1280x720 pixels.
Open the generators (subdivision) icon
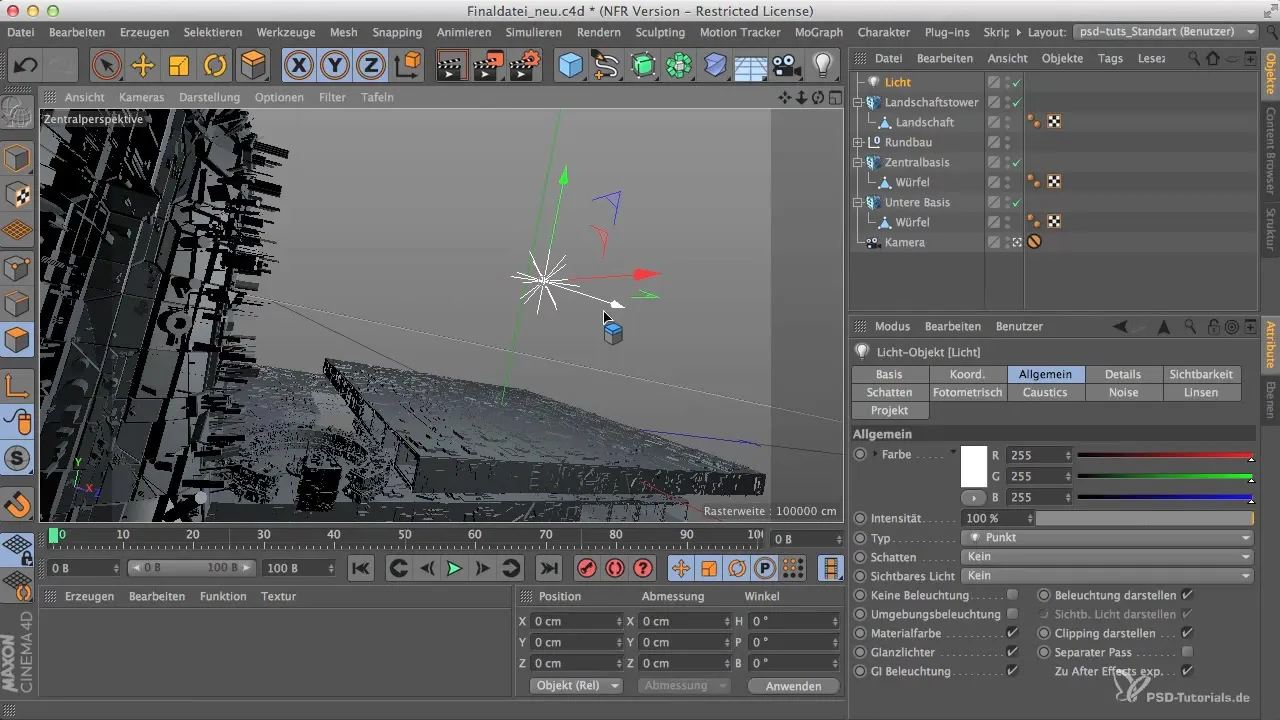pyautogui.click(x=643, y=66)
